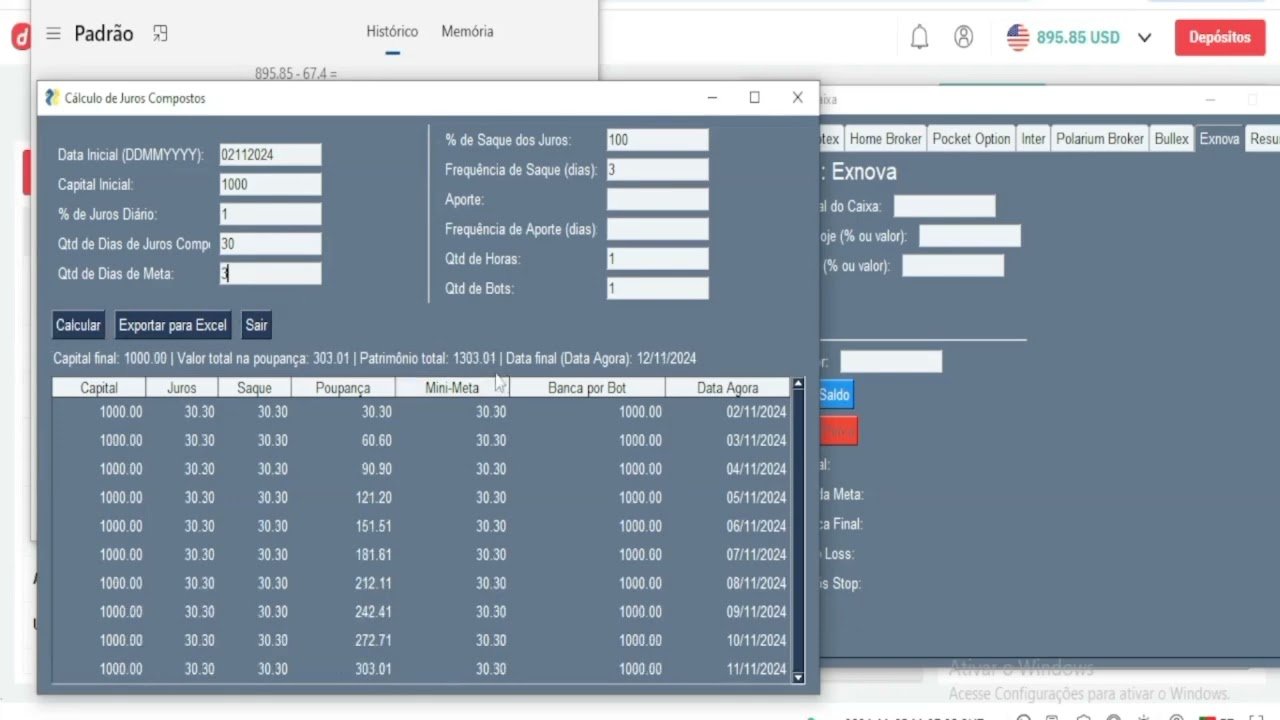
Task: Select the Inter tab
Action: (1033, 139)
